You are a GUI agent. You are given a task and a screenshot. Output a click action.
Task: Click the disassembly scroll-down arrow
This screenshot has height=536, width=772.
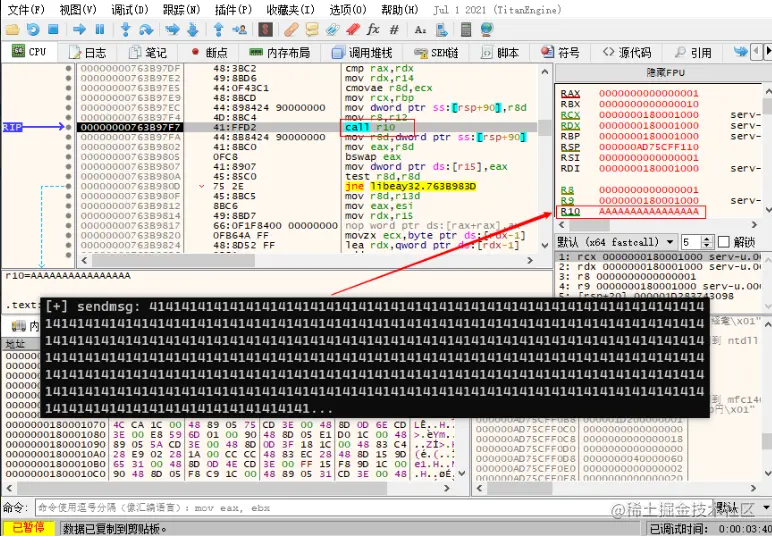coord(545,245)
